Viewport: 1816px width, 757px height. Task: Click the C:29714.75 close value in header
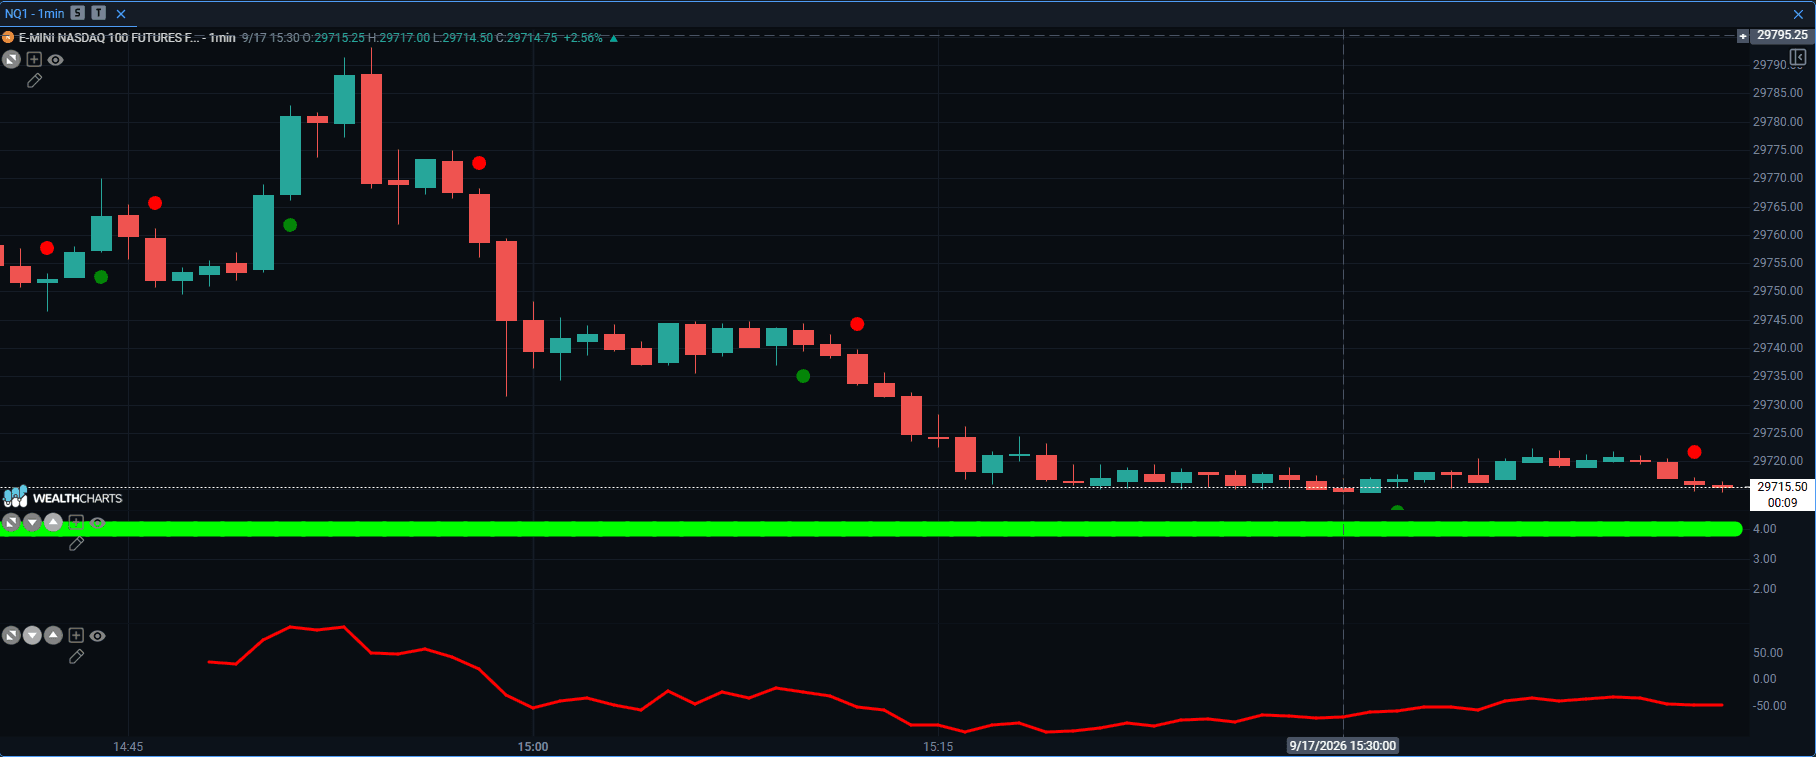click(x=527, y=38)
